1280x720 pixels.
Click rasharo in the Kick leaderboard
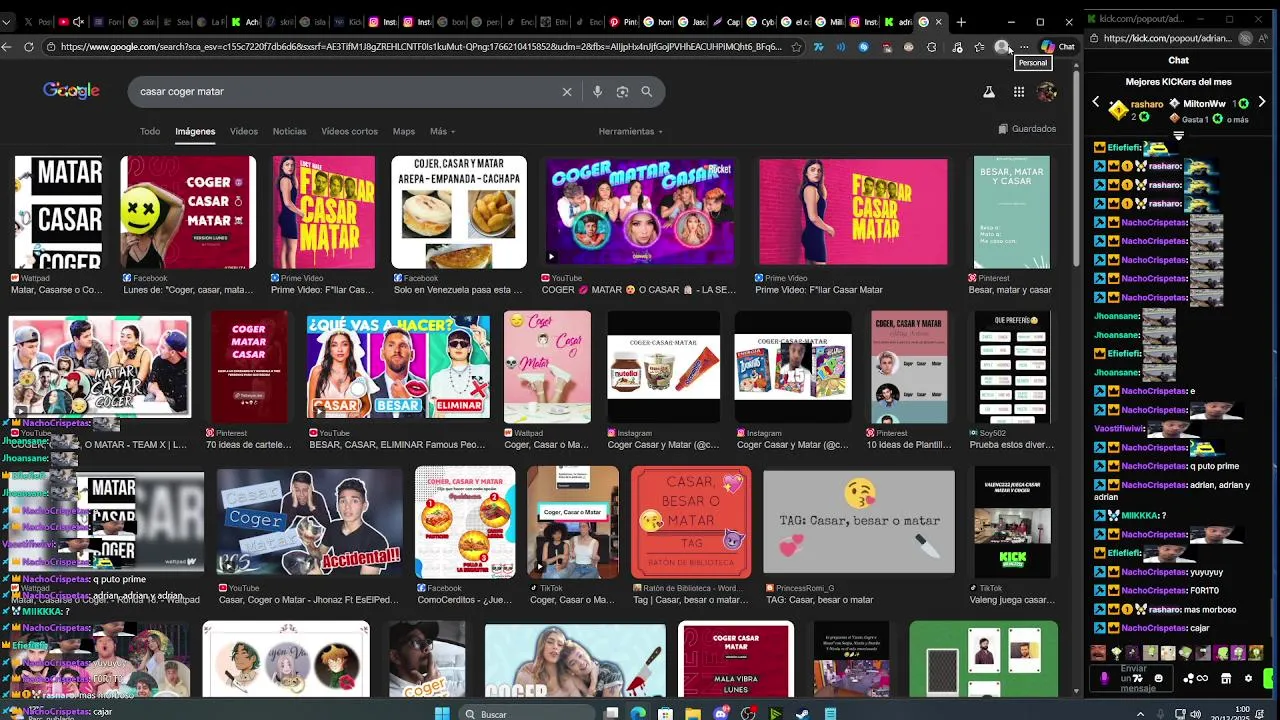click(x=1147, y=104)
